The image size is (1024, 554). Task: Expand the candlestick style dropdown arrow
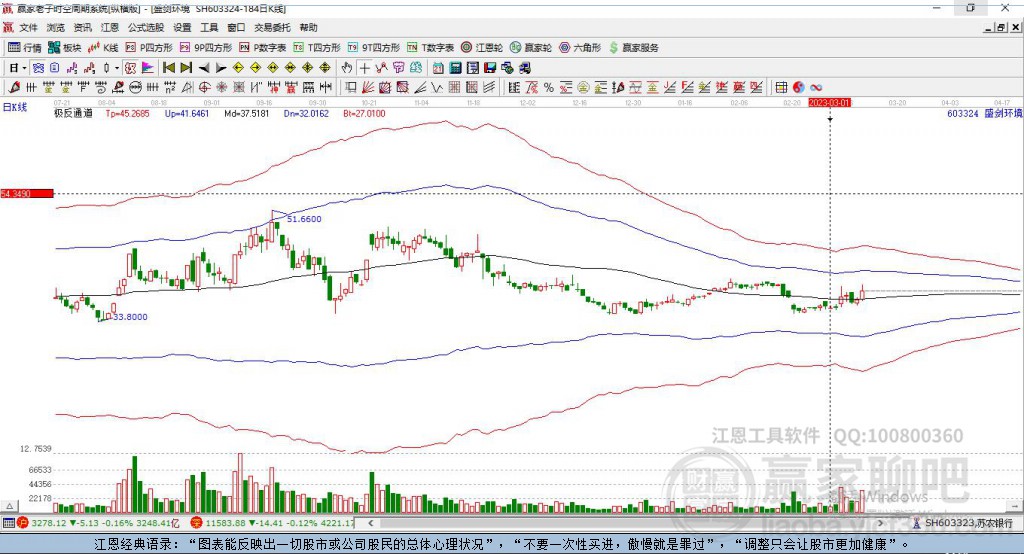pyautogui.click(x=117, y=68)
